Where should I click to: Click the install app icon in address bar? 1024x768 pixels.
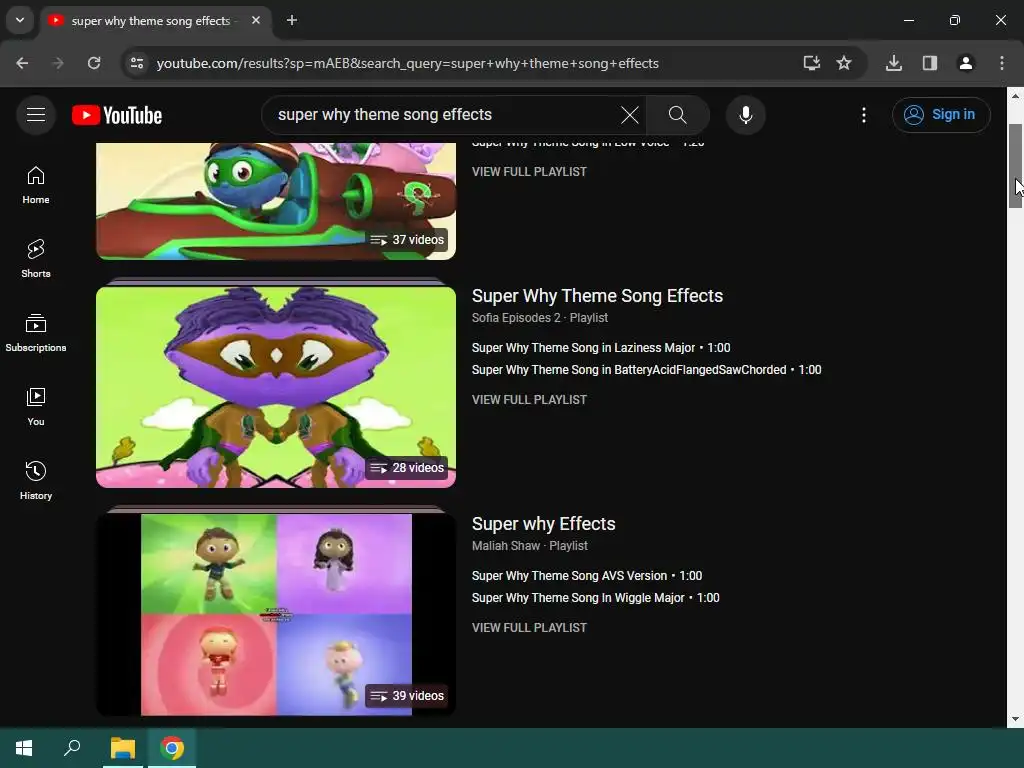pos(811,63)
